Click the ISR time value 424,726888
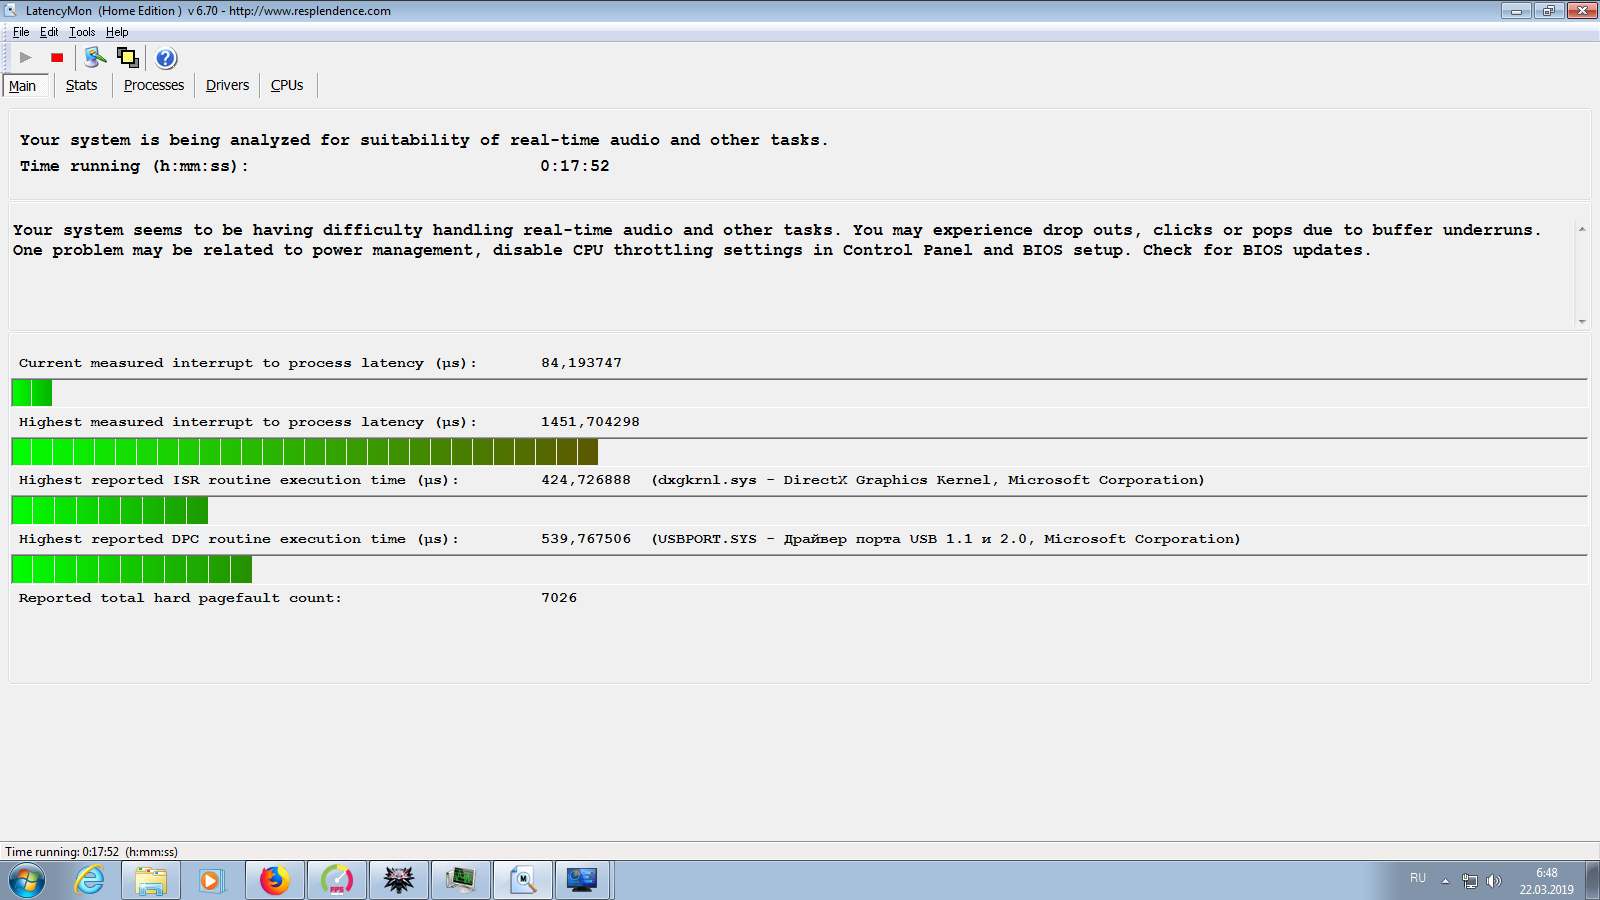This screenshot has height=900, width=1600. tap(586, 480)
